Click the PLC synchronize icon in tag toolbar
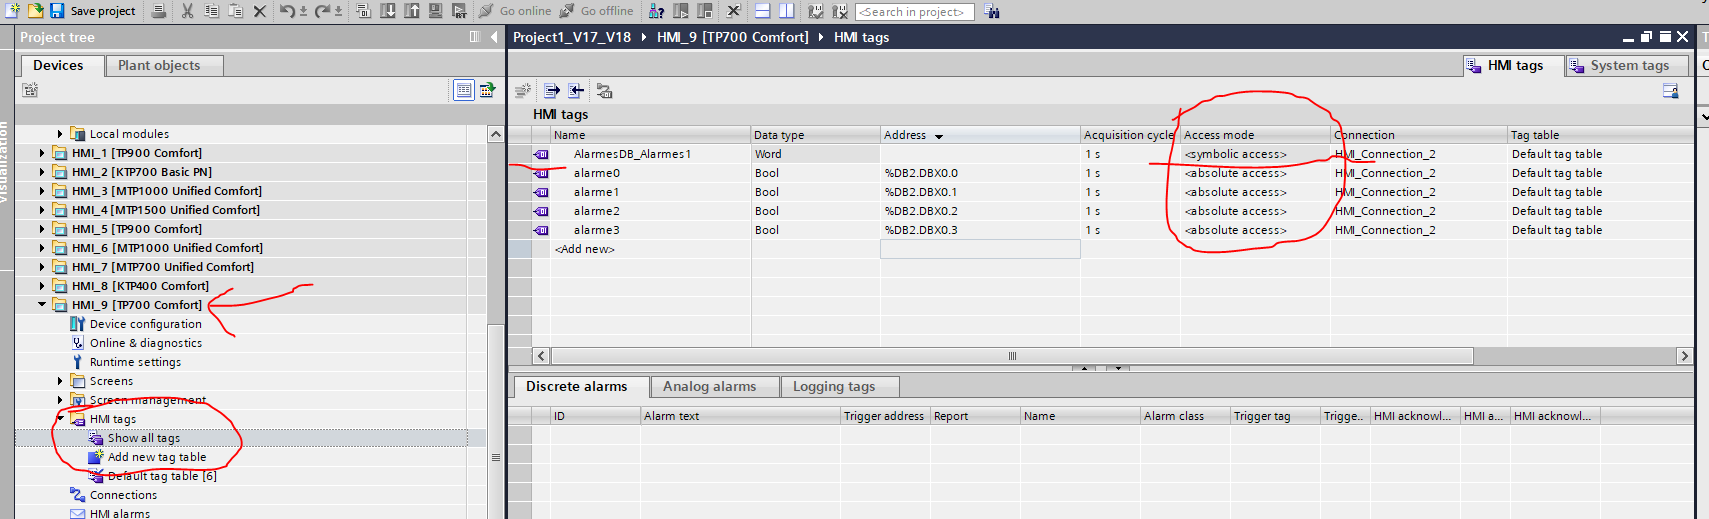The width and height of the screenshot is (1709, 519). (x=604, y=90)
